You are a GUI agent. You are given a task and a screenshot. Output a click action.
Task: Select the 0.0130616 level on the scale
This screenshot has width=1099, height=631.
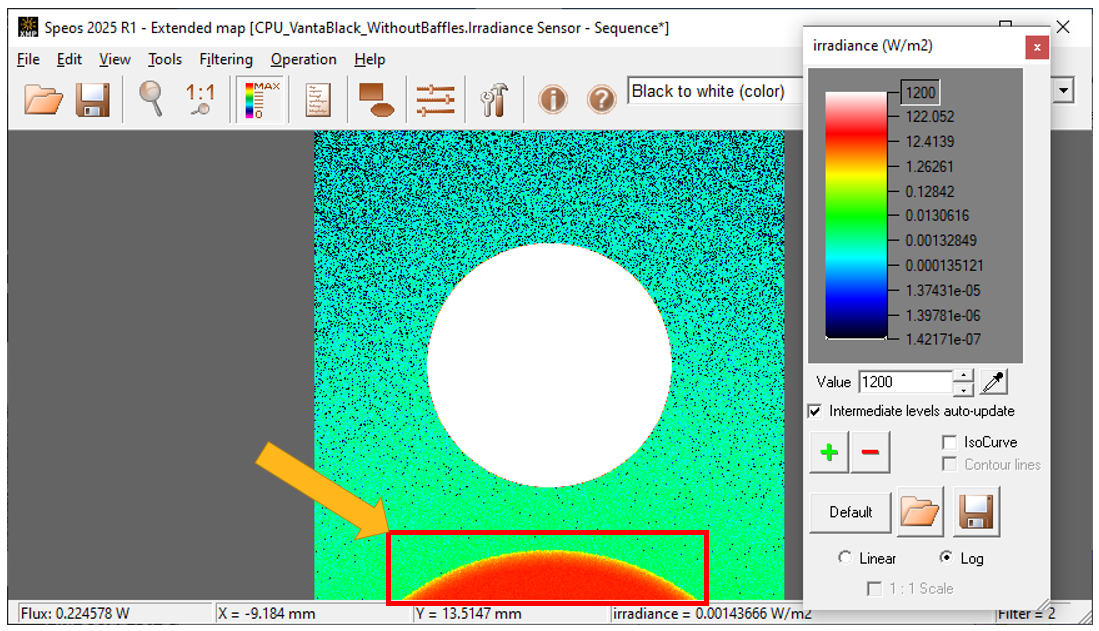pyautogui.click(x=937, y=216)
